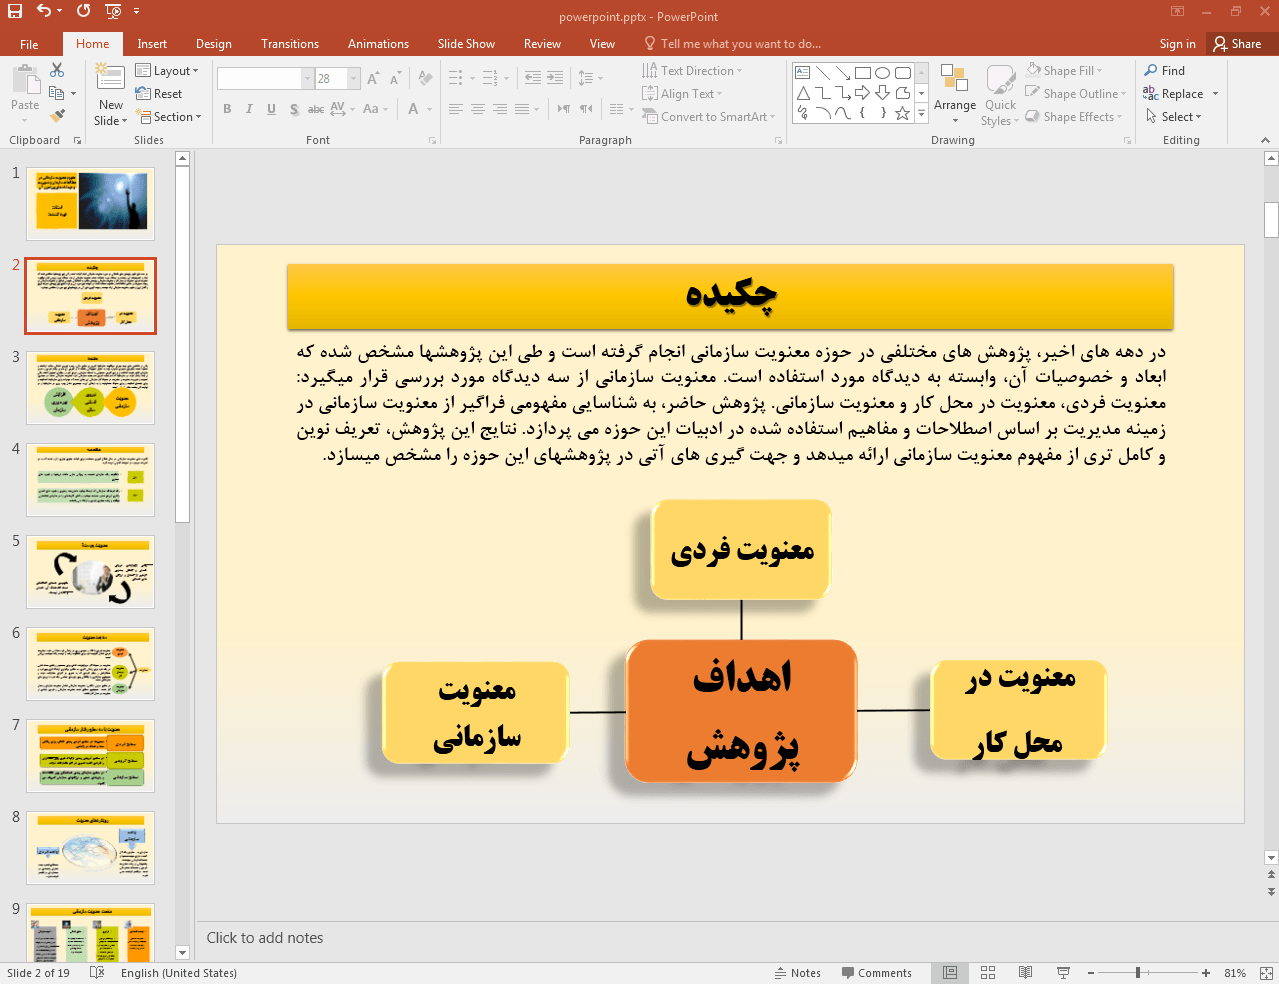Open Reading View from status bar

1025,973
